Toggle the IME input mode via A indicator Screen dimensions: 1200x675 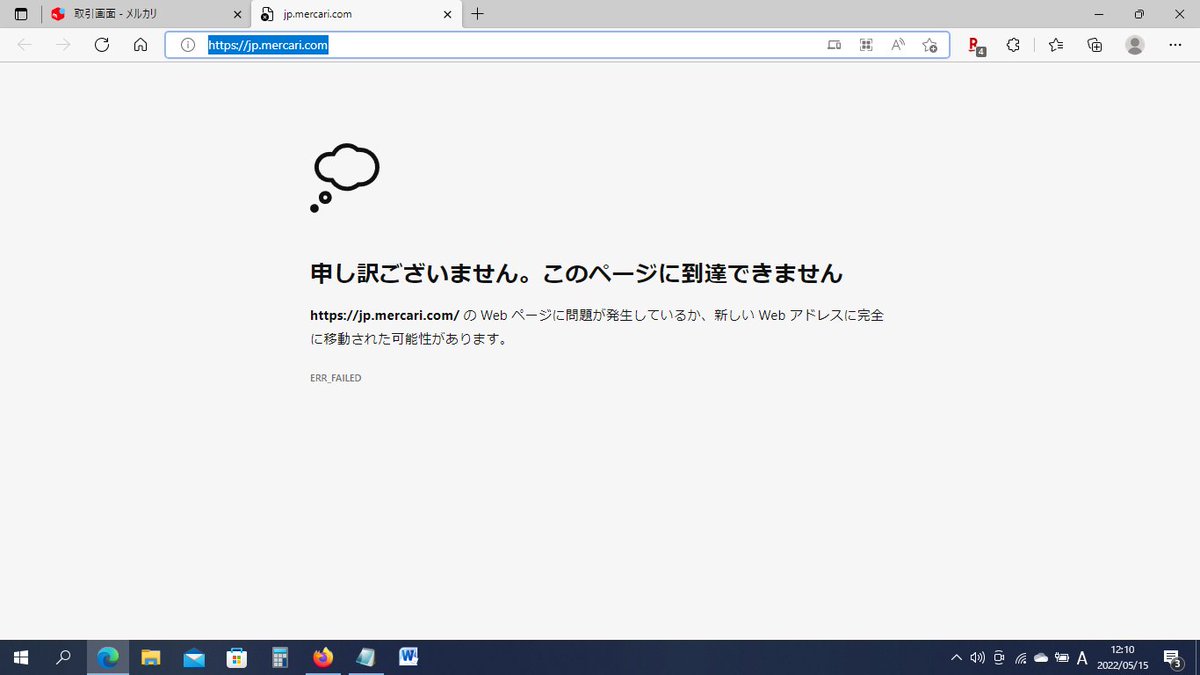[1081, 657]
